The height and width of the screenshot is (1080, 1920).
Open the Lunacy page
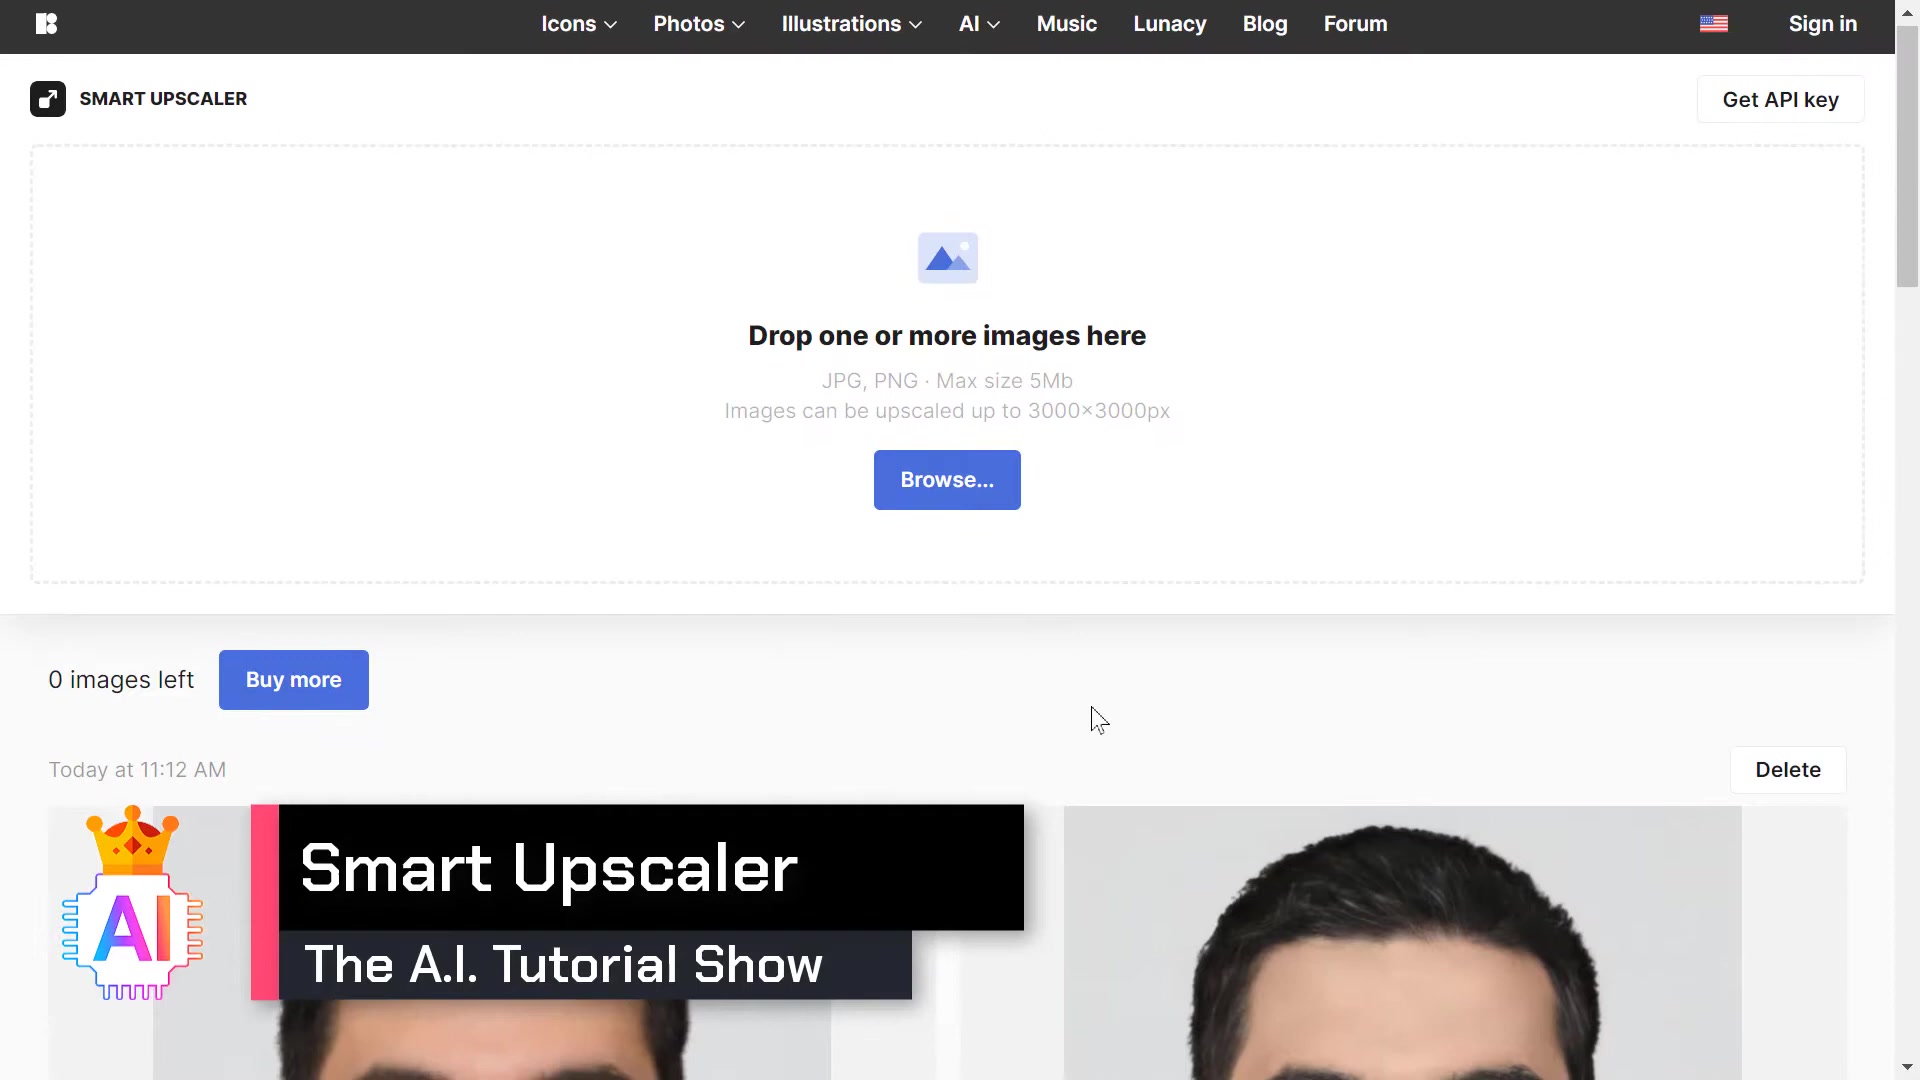[1170, 24]
